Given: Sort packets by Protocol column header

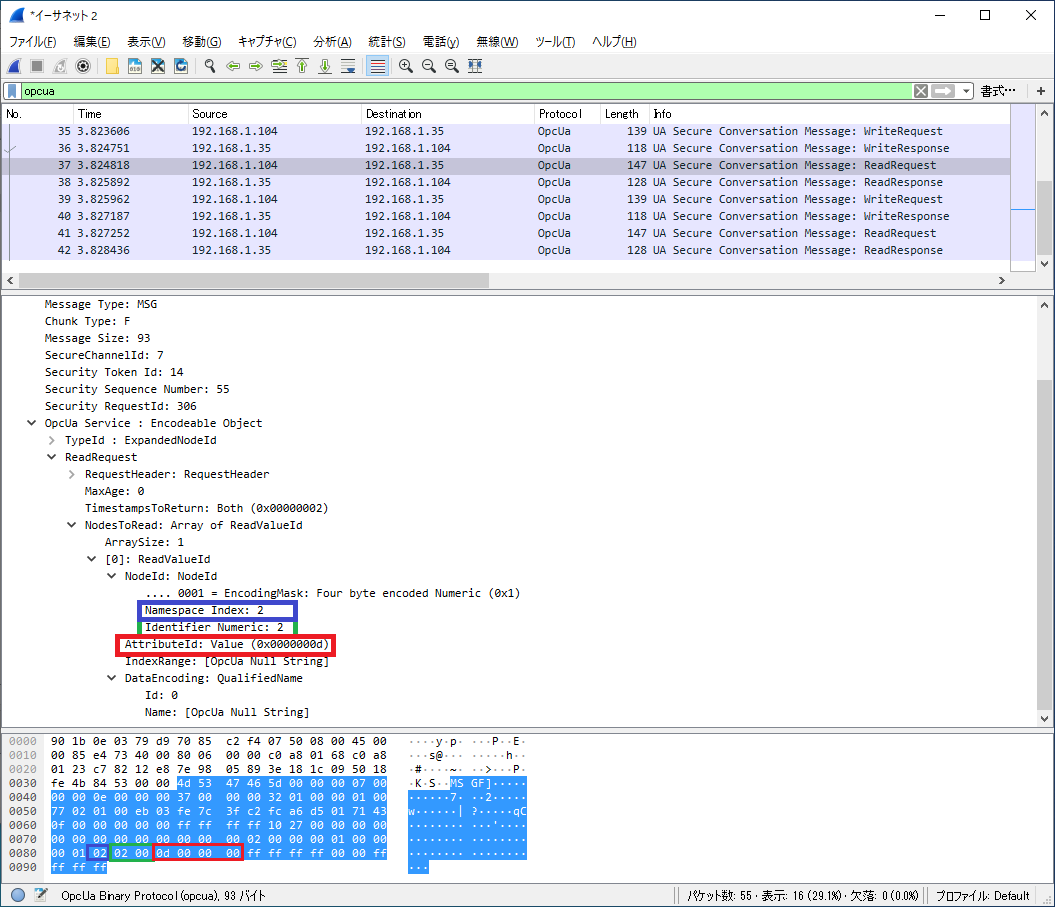Looking at the screenshot, I should click(x=567, y=114).
